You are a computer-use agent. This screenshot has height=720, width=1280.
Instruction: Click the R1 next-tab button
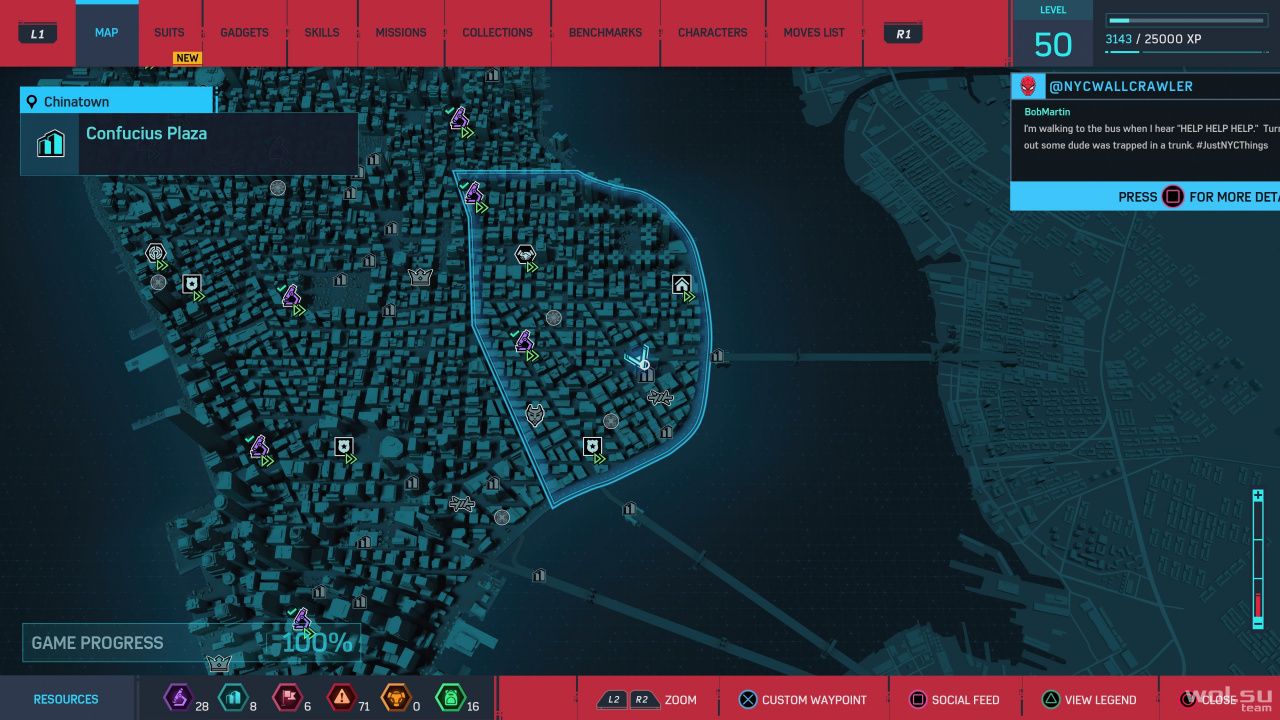click(903, 33)
